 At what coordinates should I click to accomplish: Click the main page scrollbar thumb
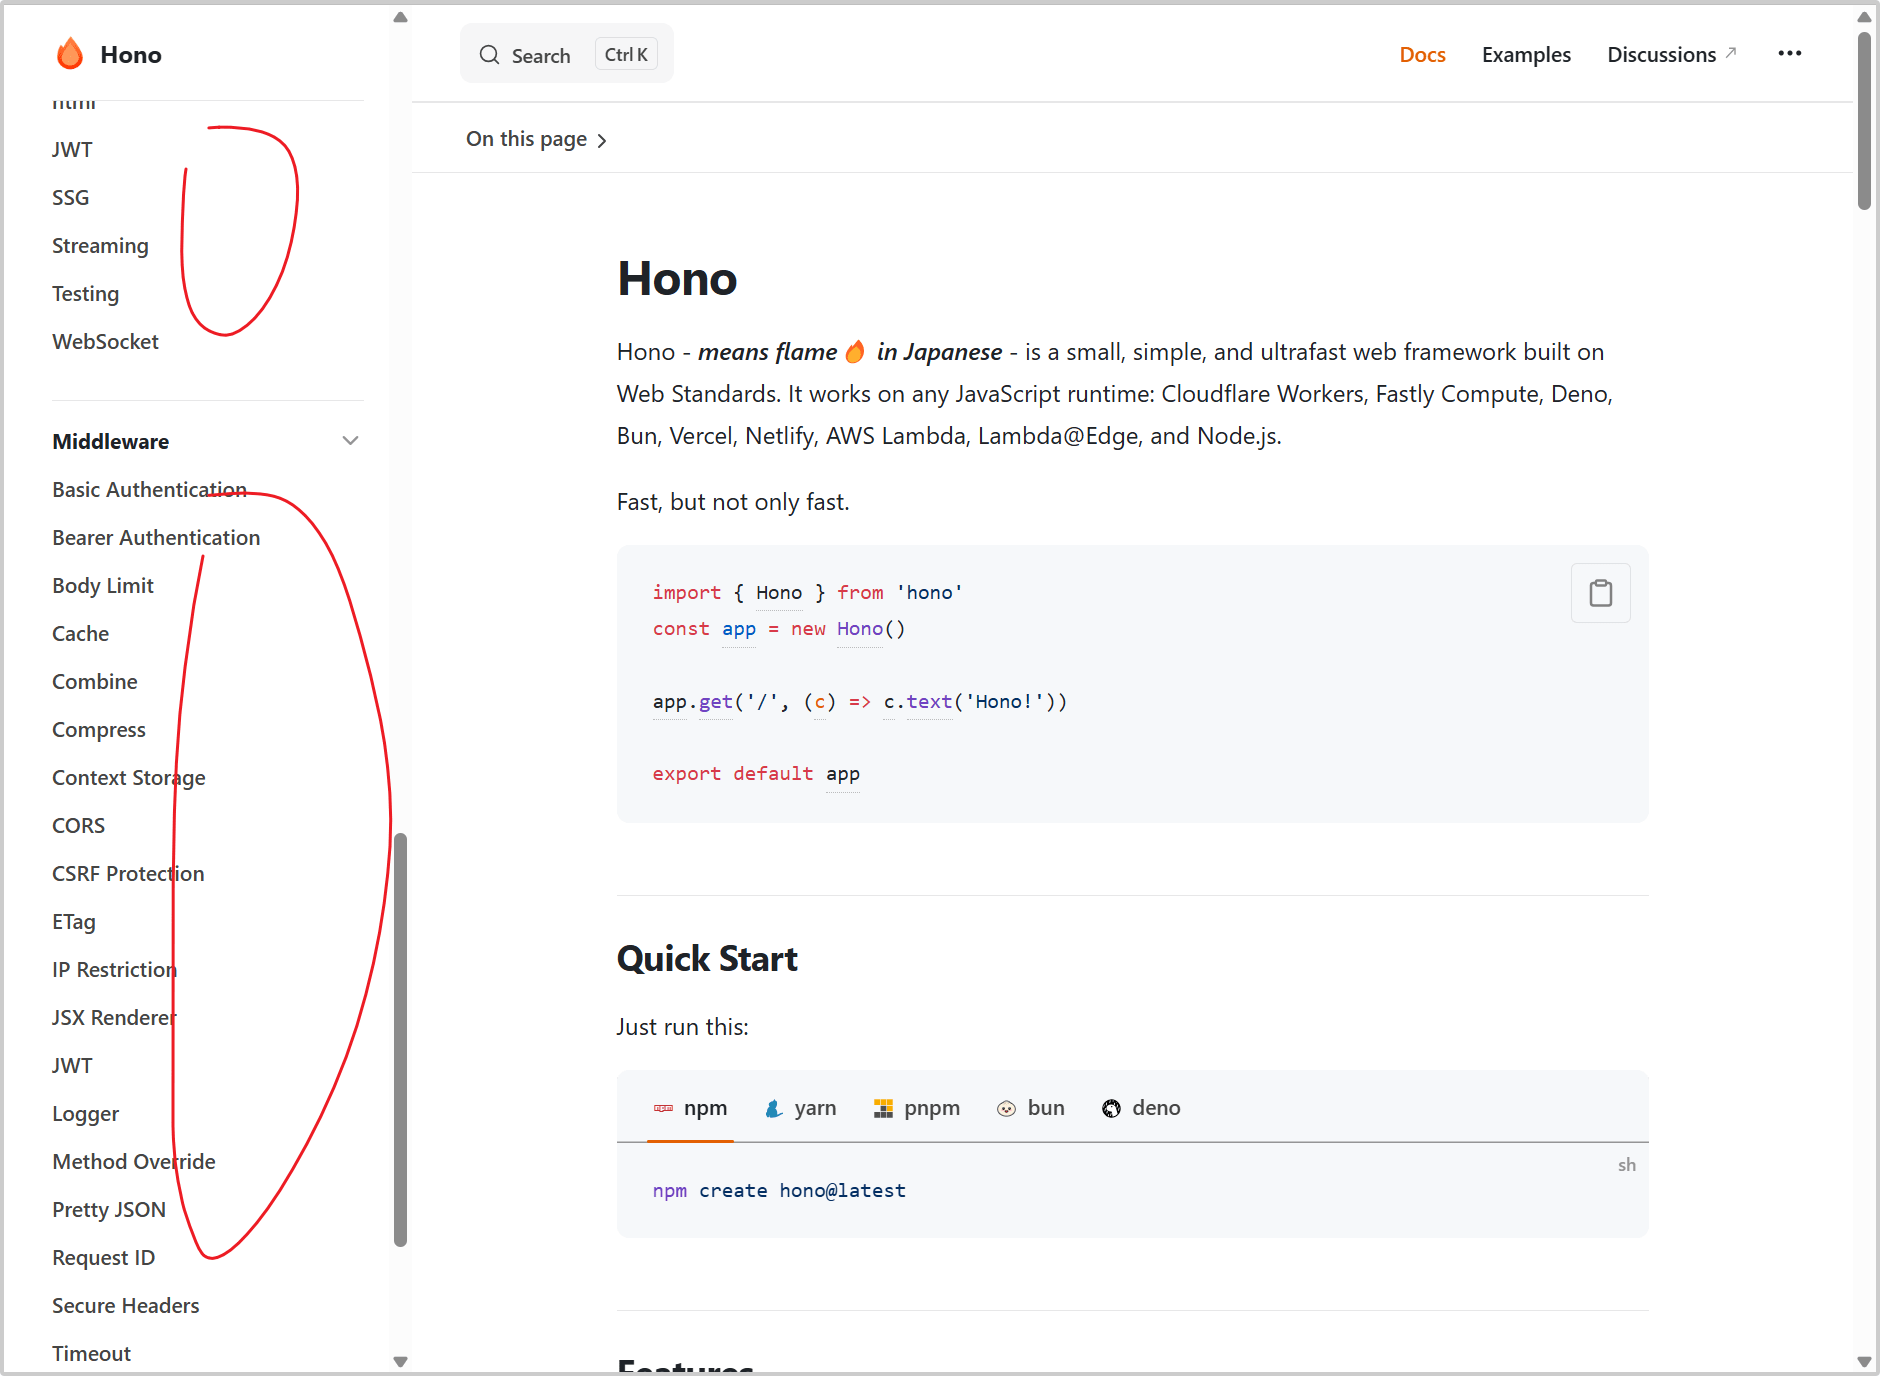[1864, 120]
